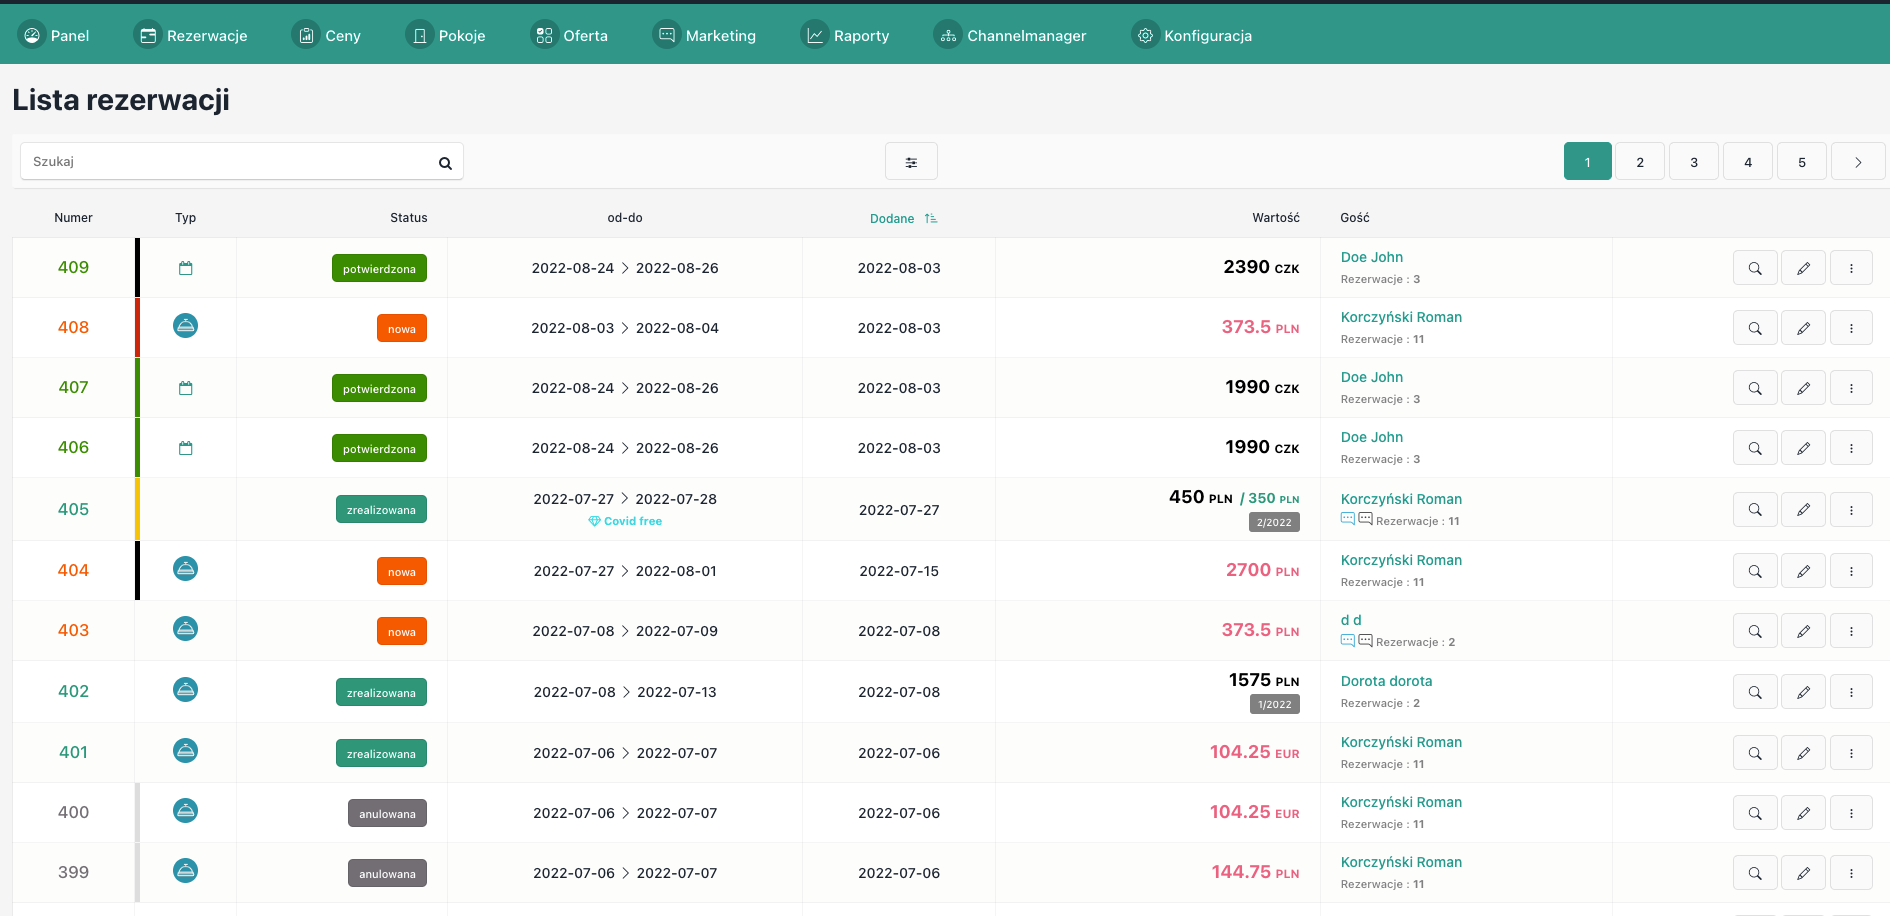Screen dimensions: 1890x916
Task: View reservation 408 details magnifier
Action: pos(1755,328)
